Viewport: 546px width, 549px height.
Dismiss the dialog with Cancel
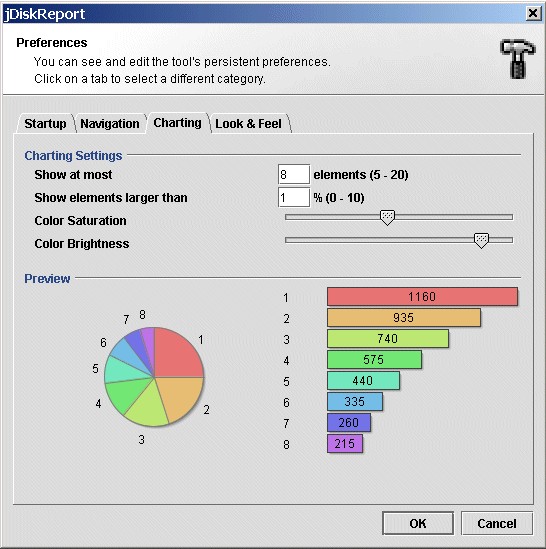(x=497, y=523)
